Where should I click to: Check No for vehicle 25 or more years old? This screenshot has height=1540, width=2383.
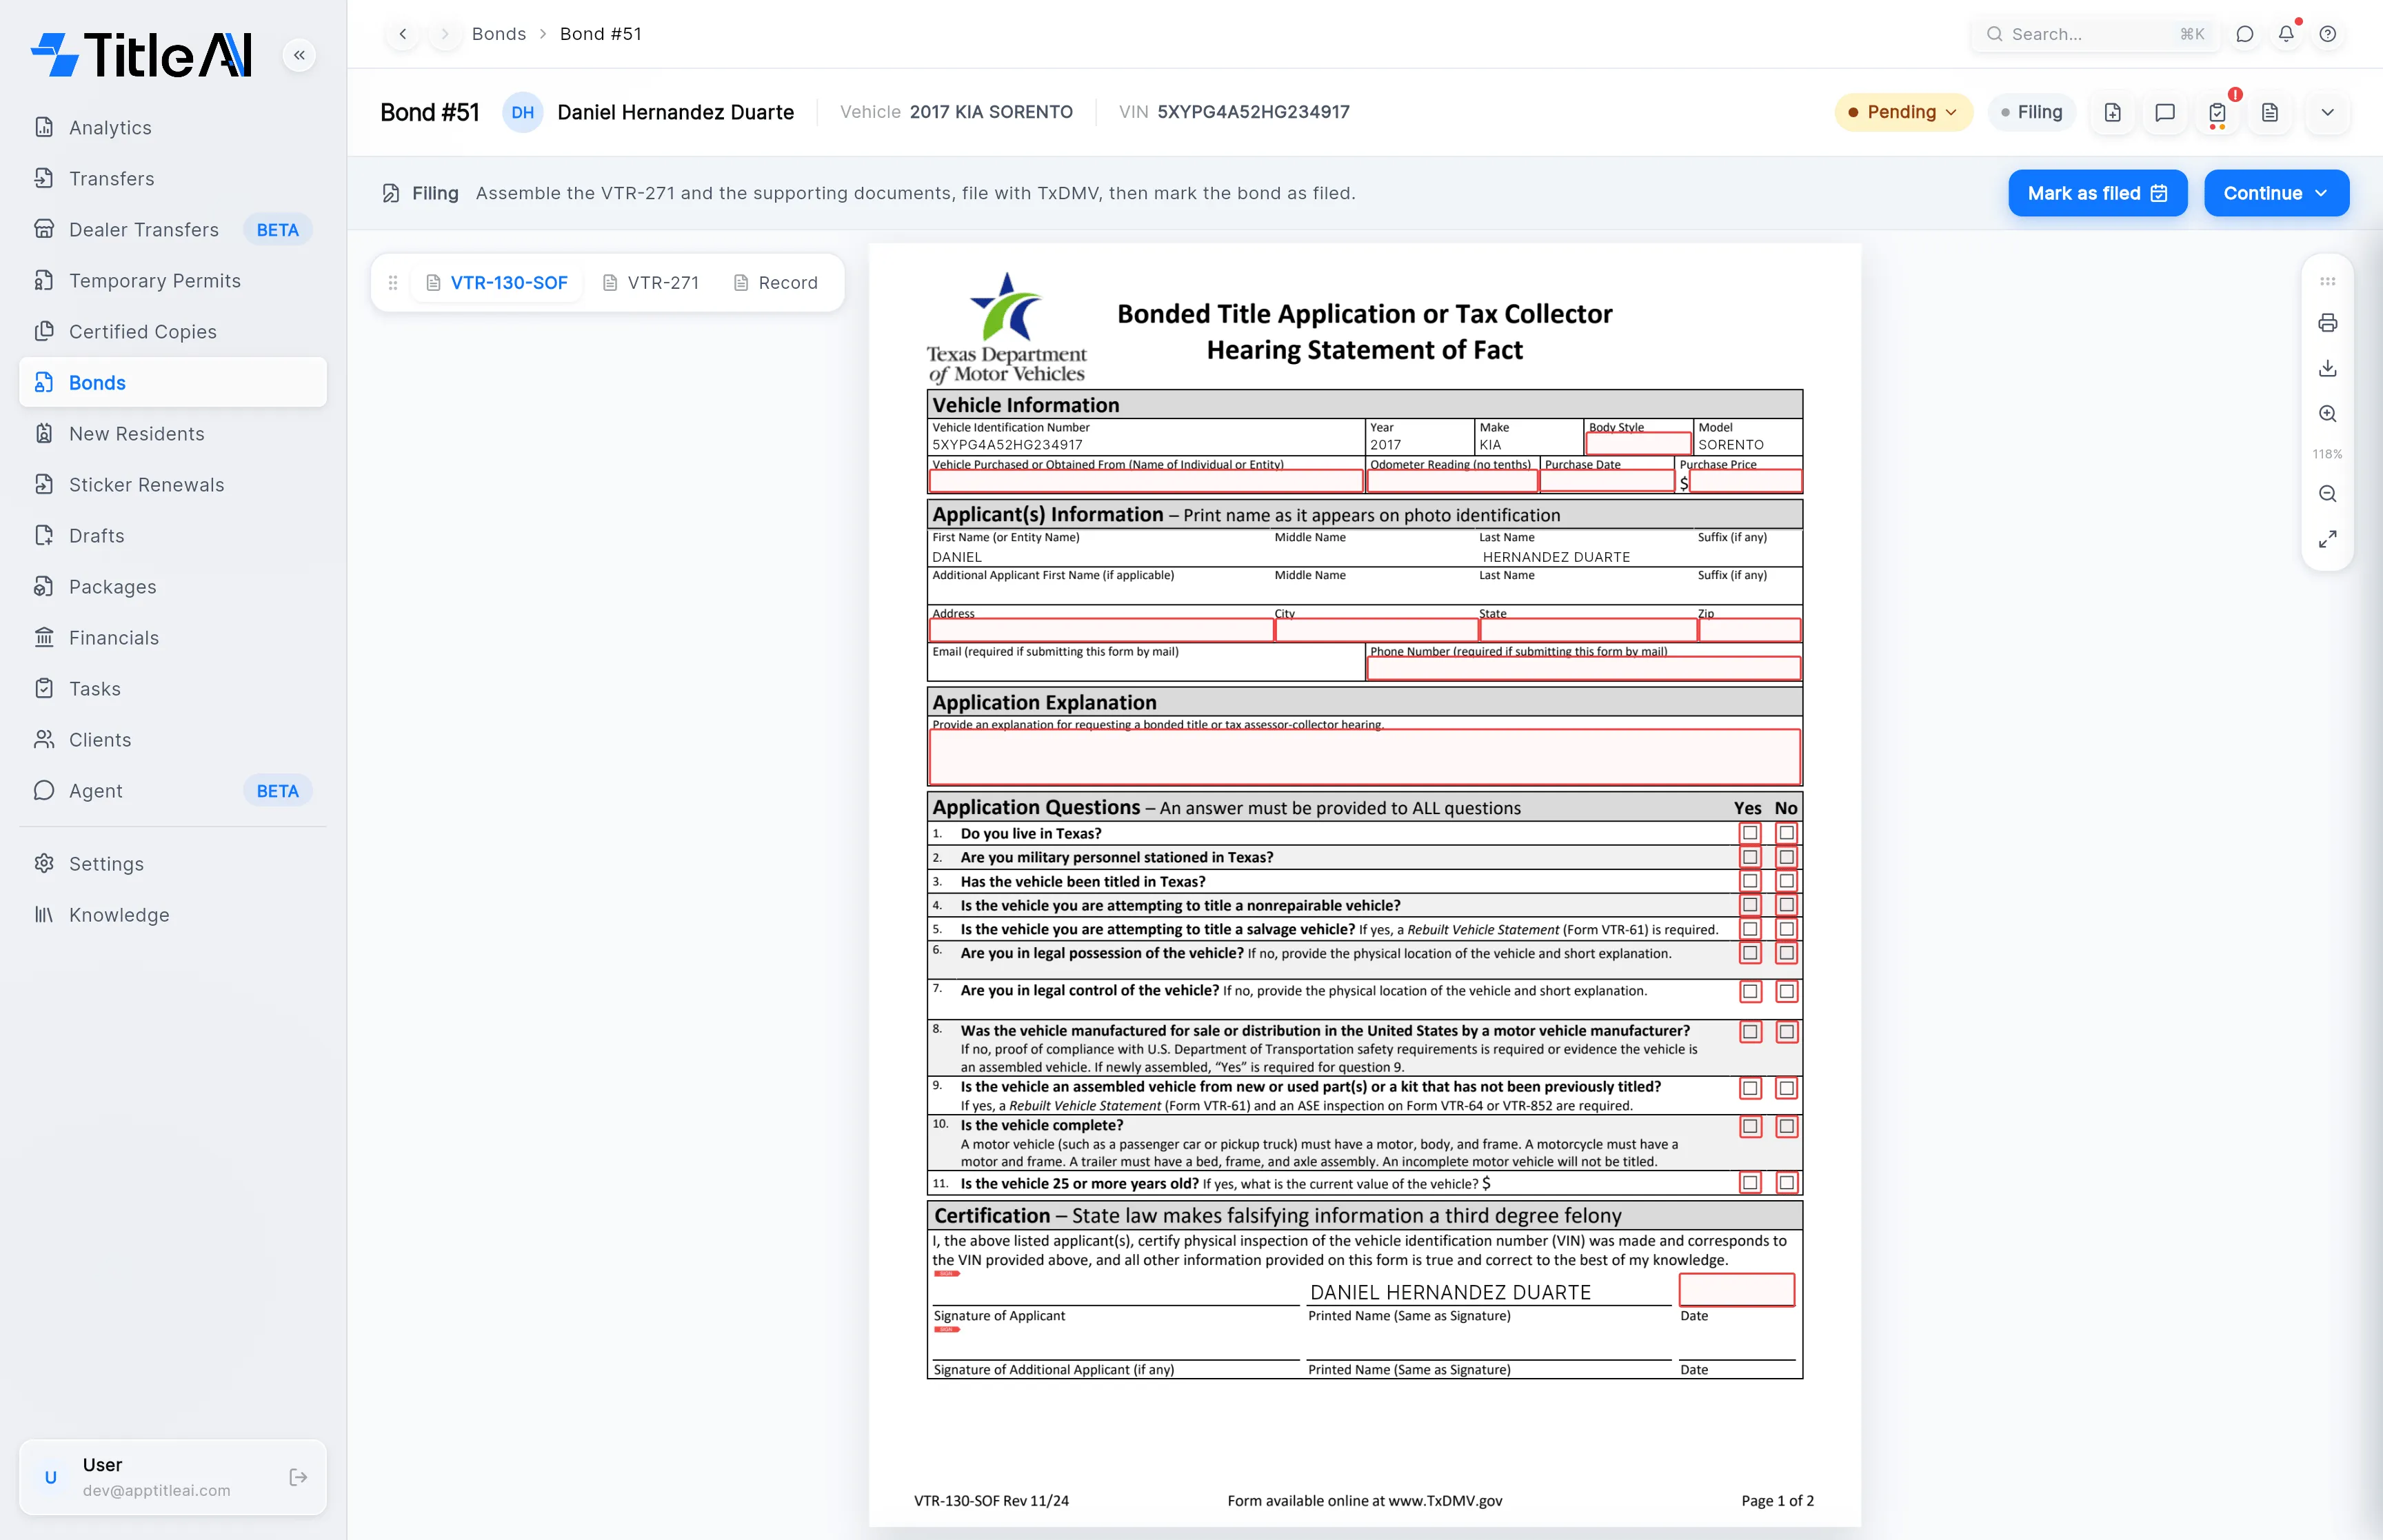coord(1786,1183)
